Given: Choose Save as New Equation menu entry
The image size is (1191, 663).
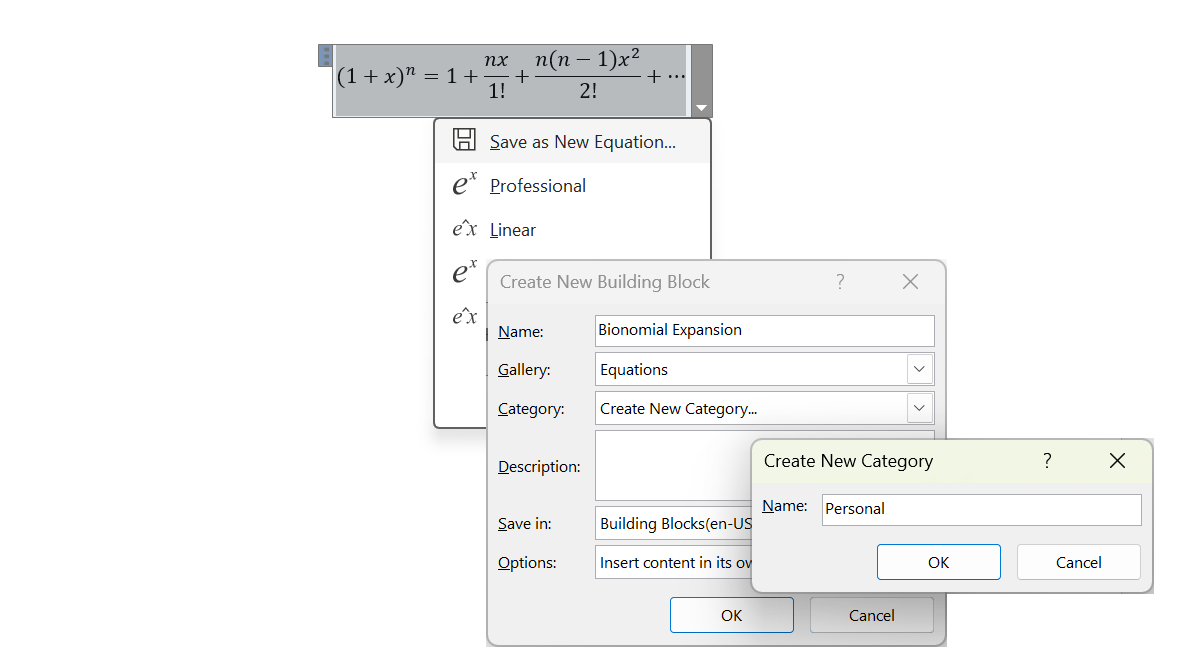Looking at the screenshot, I should [582, 142].
